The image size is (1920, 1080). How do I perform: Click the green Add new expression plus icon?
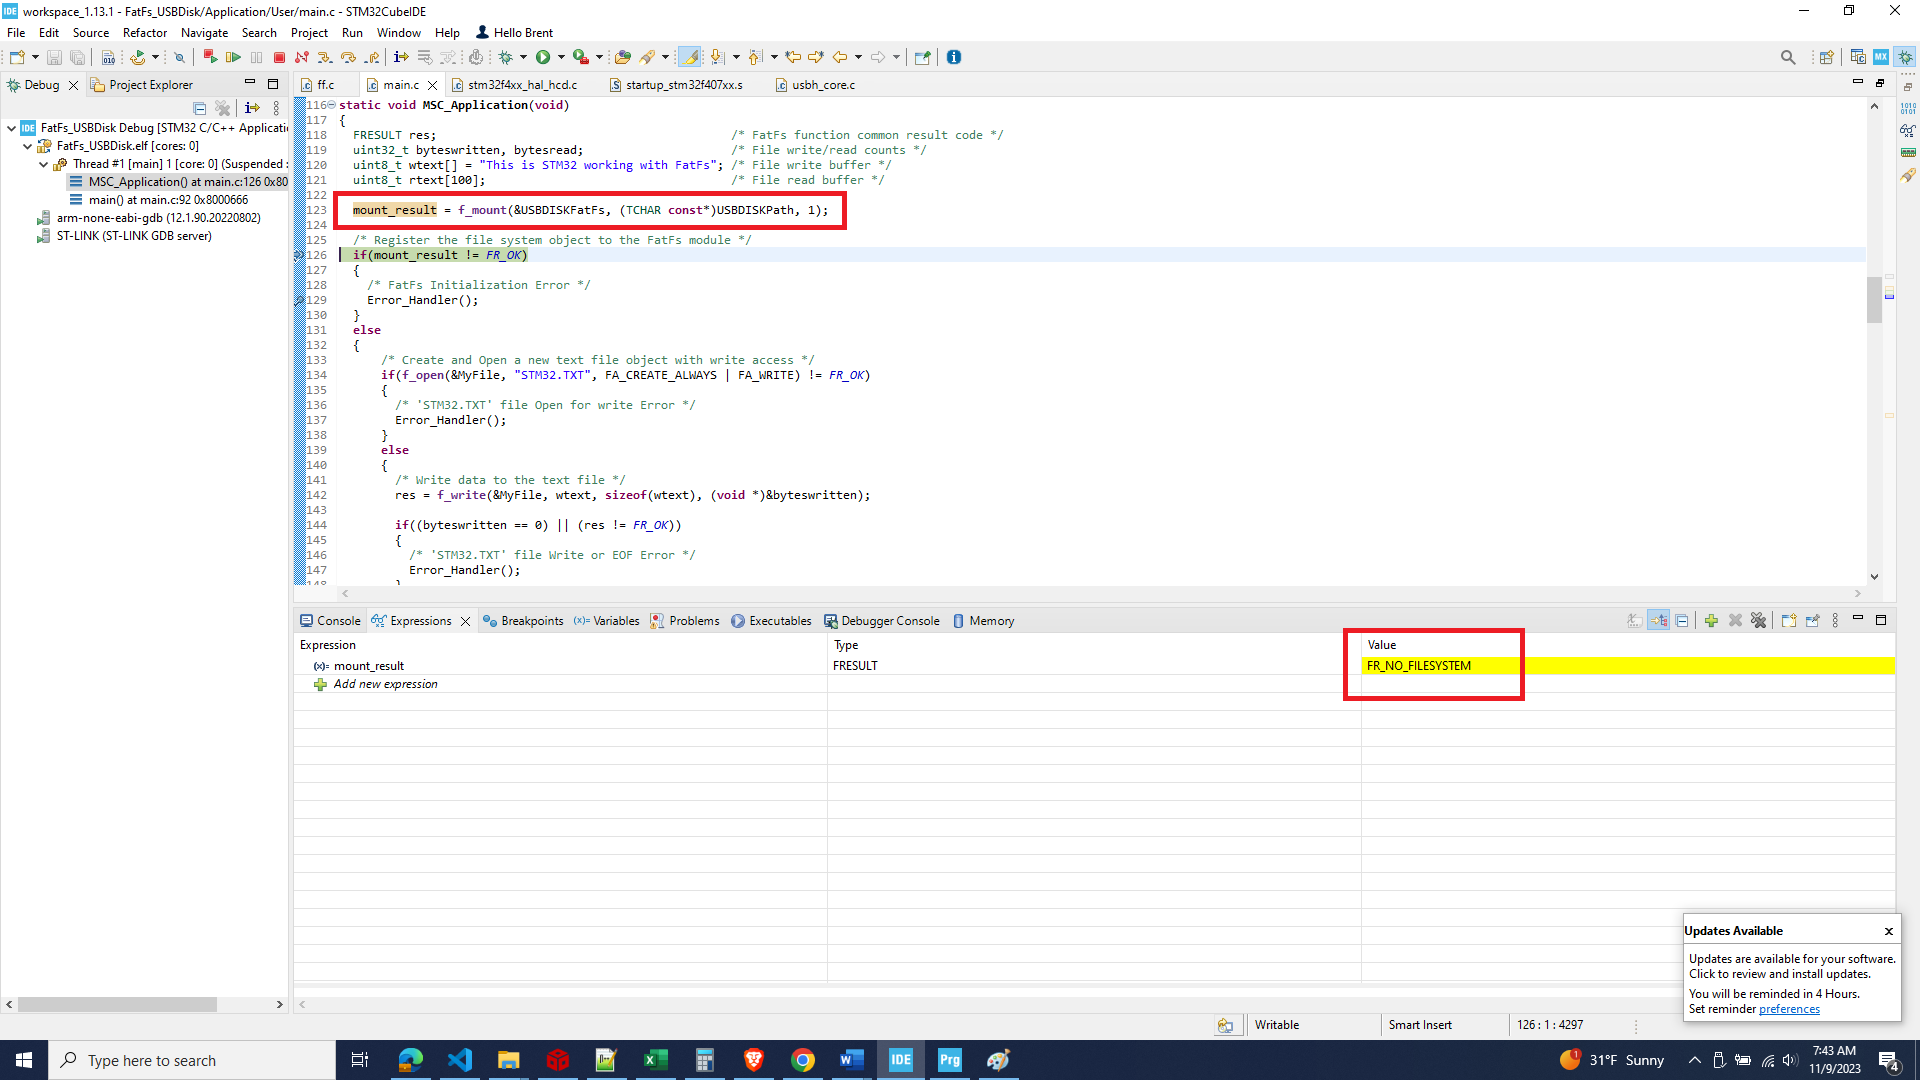[1711, 621]
